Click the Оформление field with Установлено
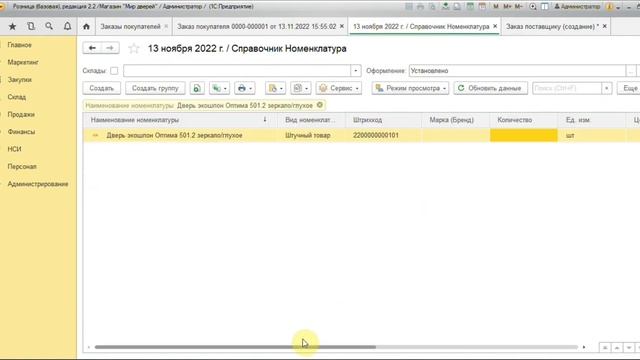Screen dimensions: 640x360 coord(518,71)
